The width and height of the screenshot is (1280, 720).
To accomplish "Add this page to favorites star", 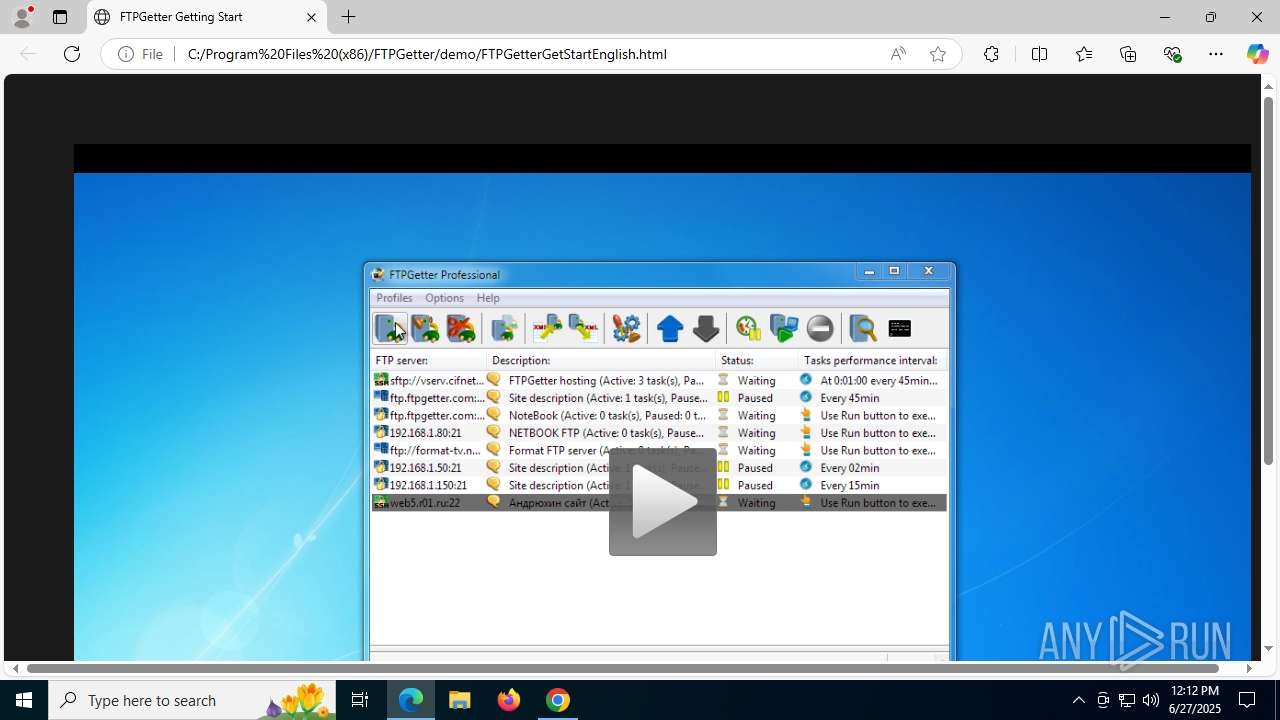I will [938, 54].
